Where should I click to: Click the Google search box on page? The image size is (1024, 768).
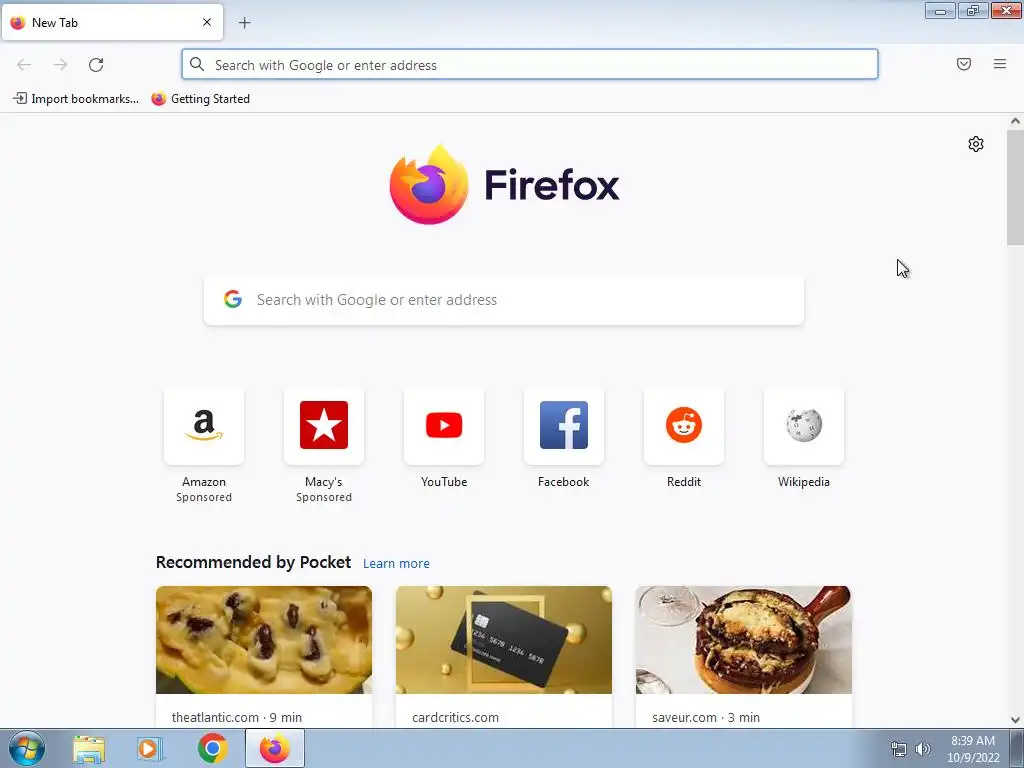click(x=504, y=300)
